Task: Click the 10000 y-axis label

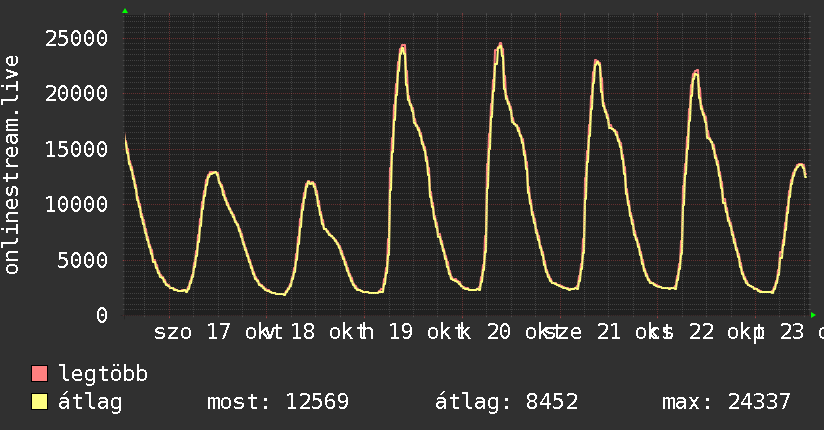Action: click(76, 204)
